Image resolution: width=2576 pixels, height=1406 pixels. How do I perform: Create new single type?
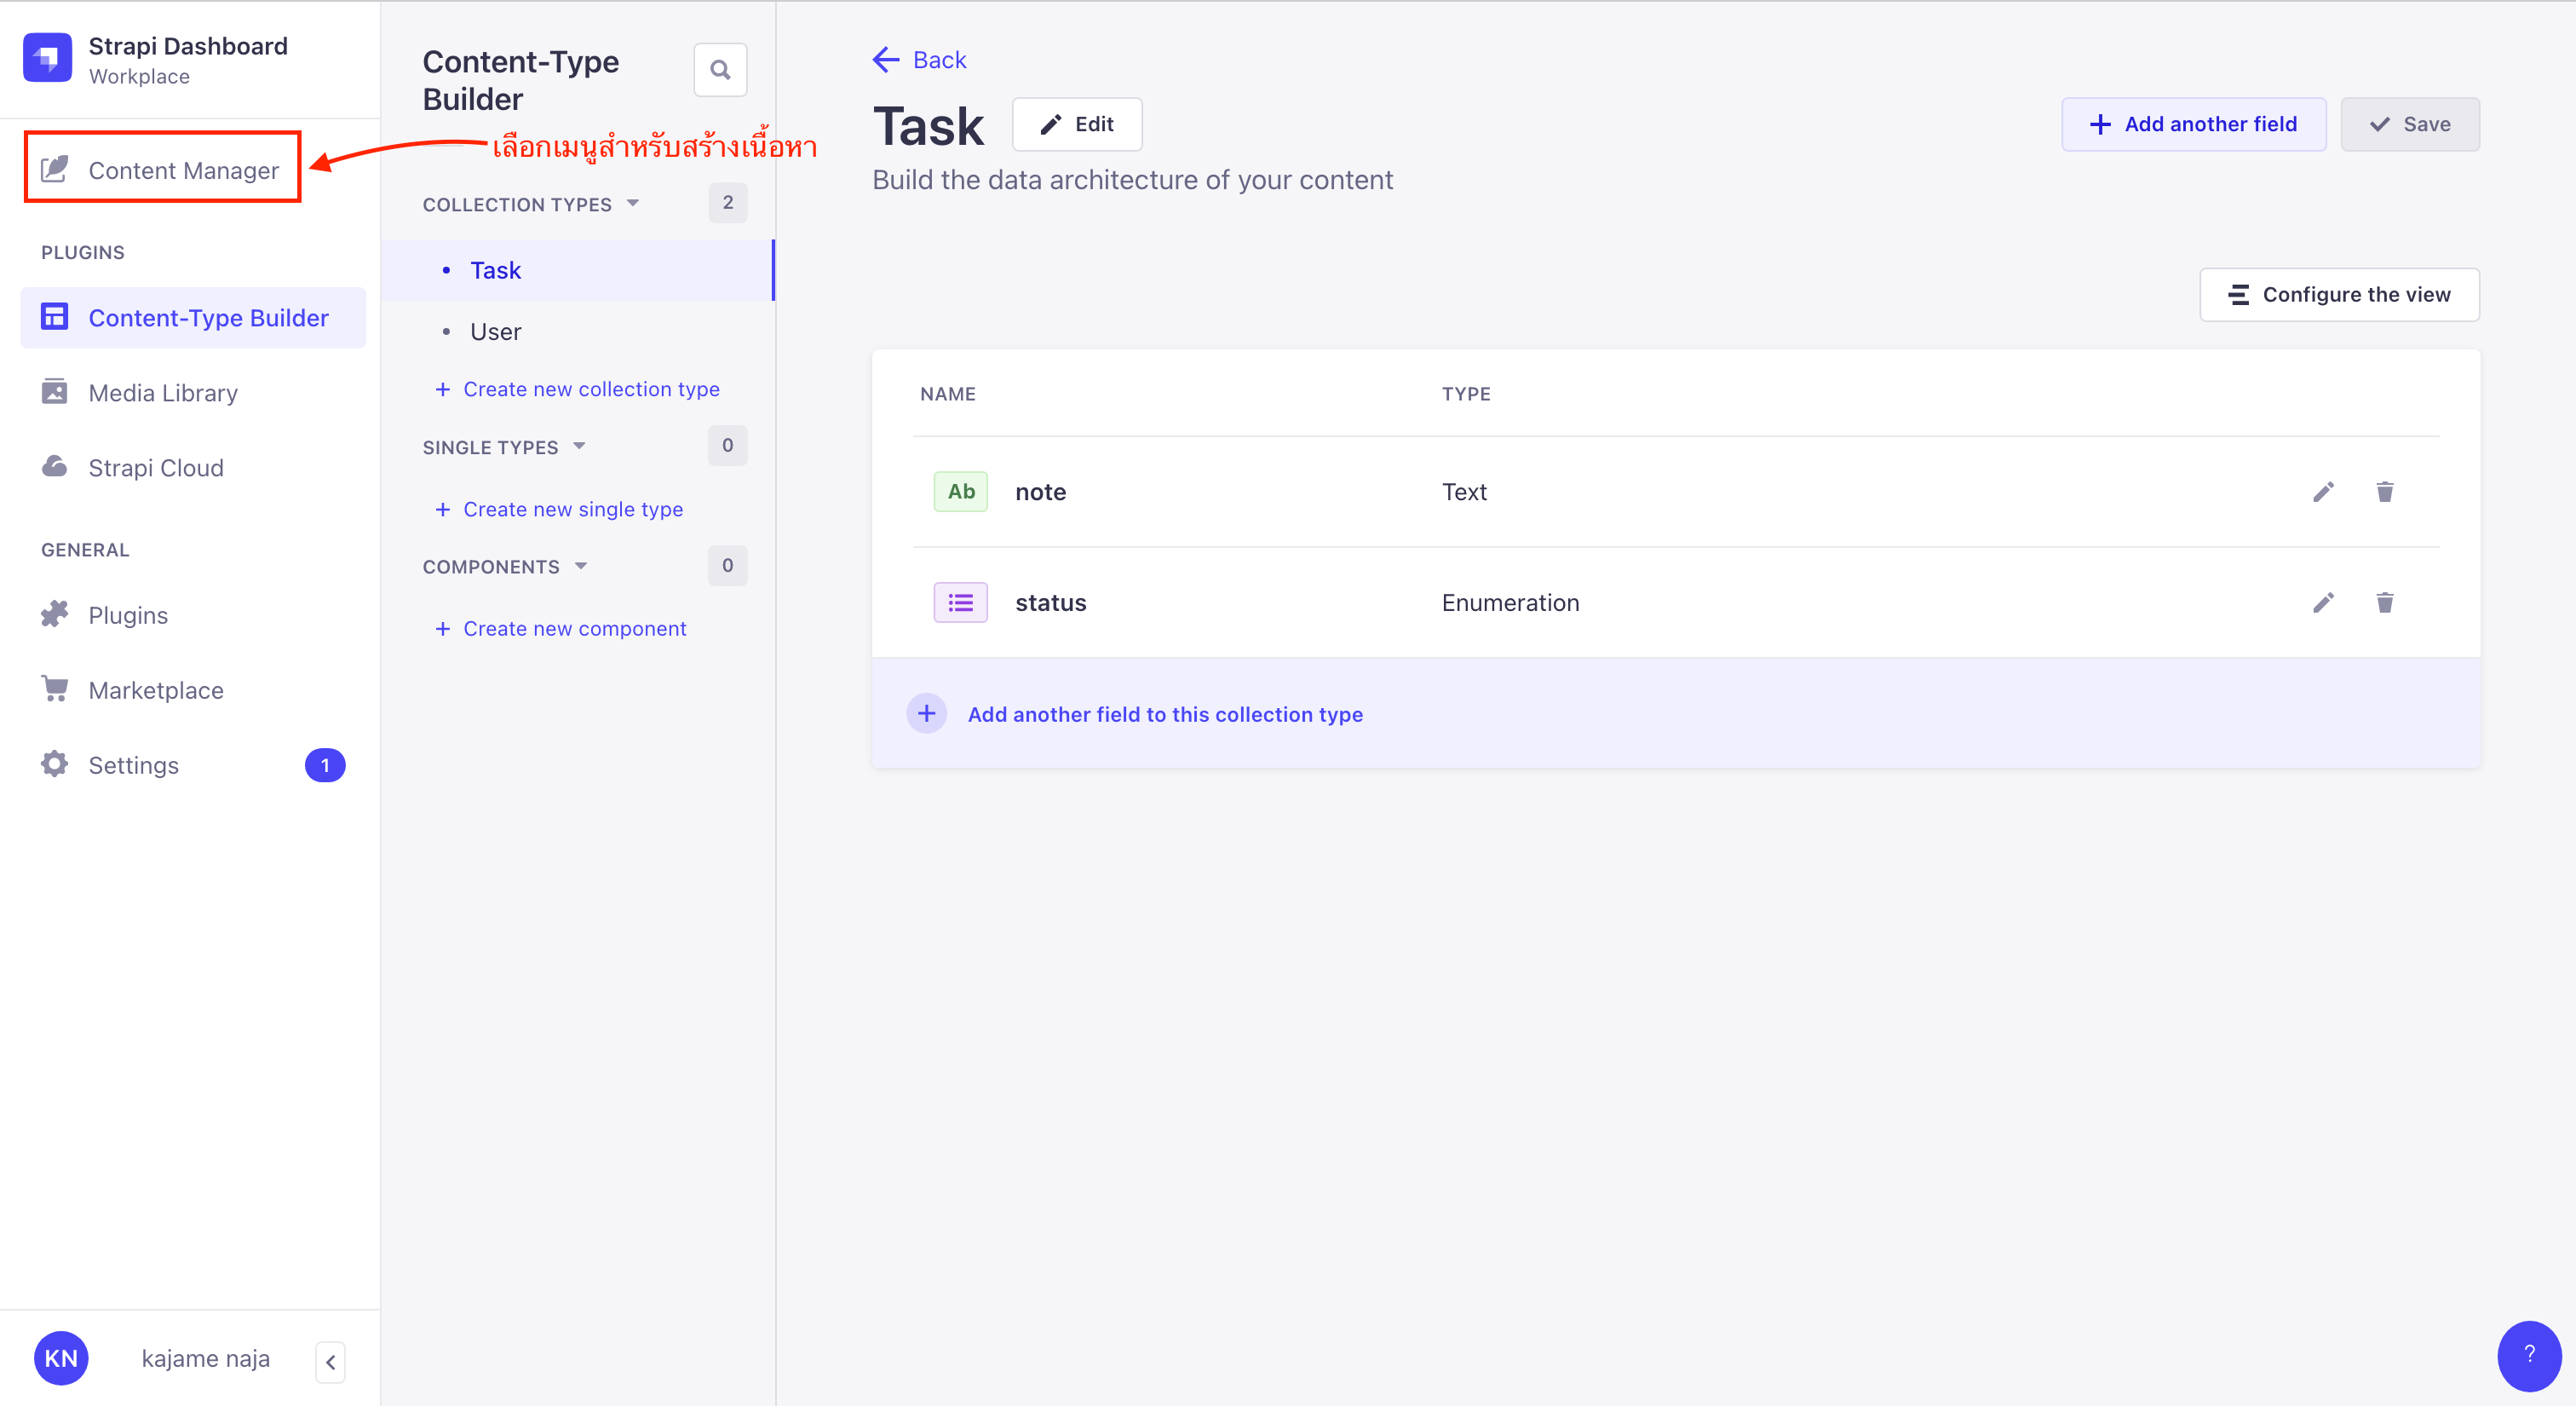[x=559, y=509]
